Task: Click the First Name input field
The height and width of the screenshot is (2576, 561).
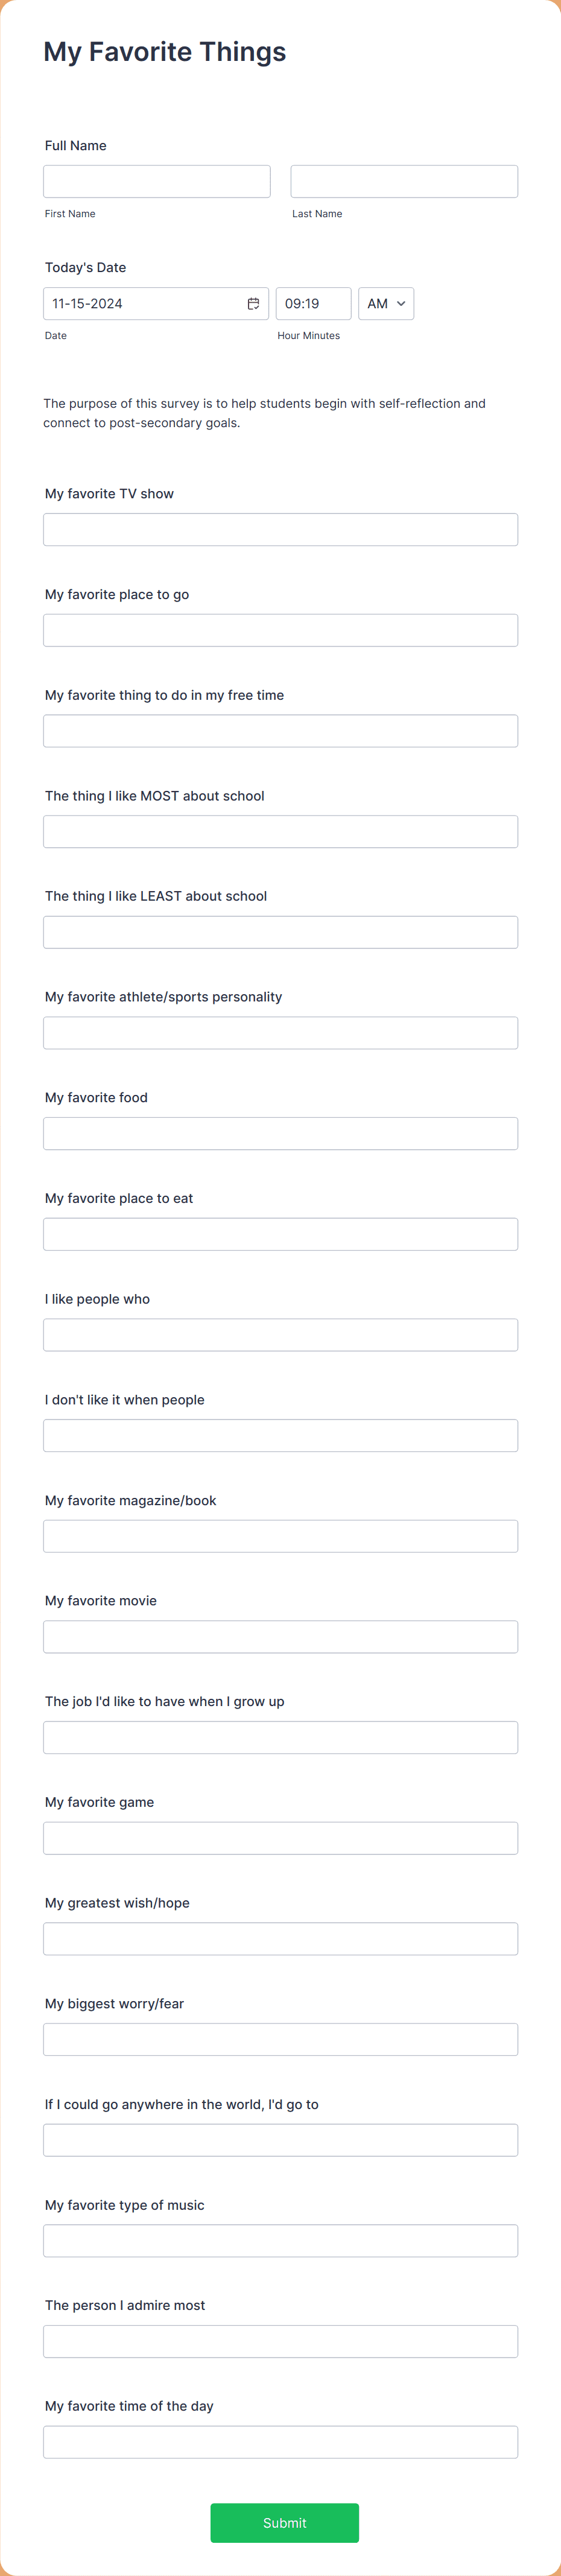Action: click(156, 181)
